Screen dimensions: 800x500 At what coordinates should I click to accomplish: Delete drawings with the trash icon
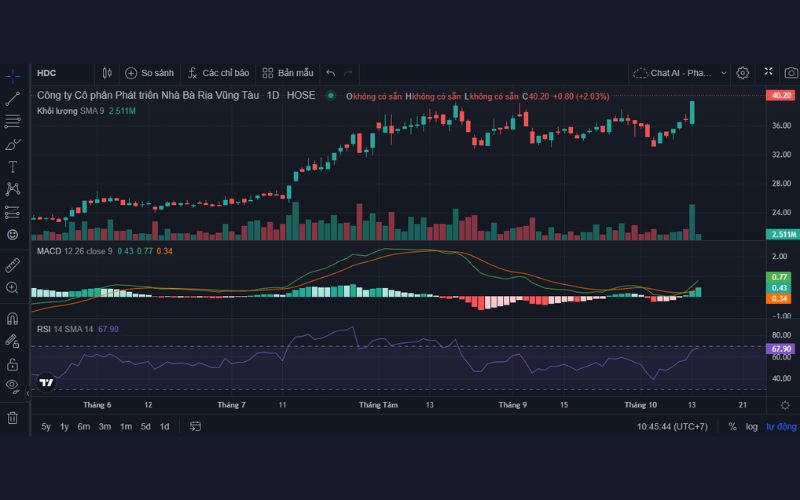pos(13,417)
